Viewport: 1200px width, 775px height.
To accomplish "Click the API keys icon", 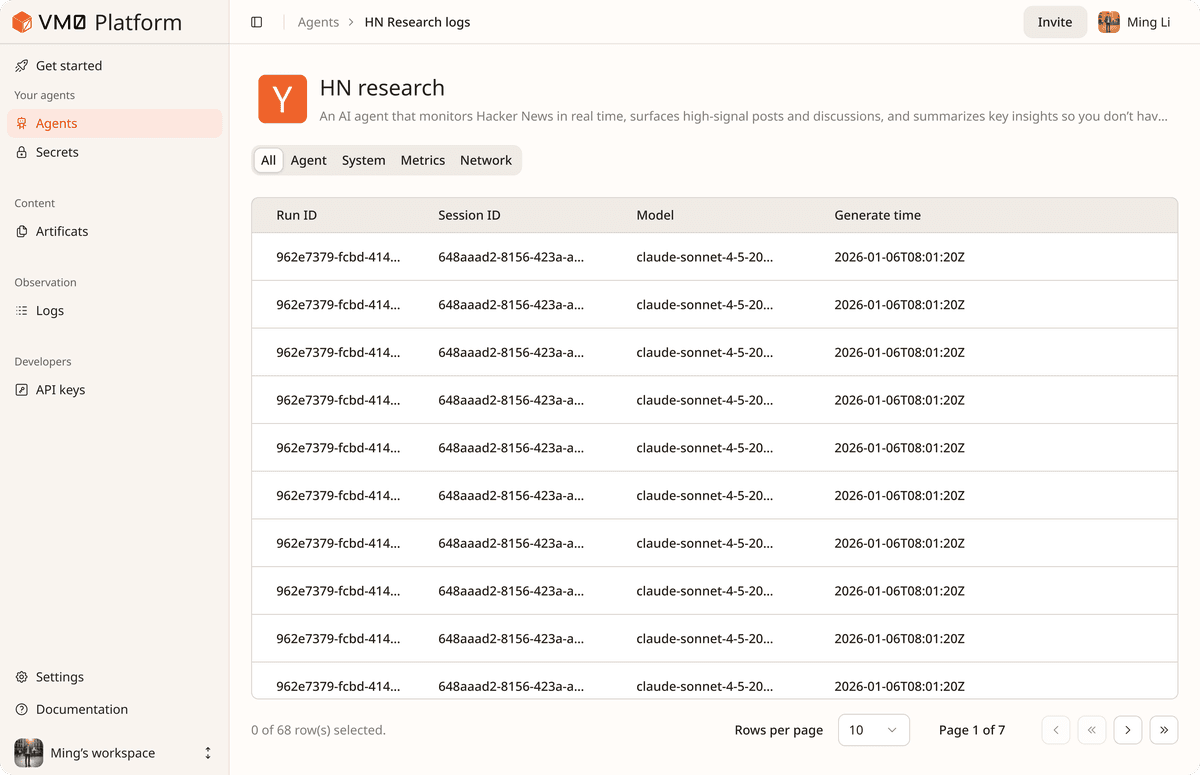I will point(22,390).
